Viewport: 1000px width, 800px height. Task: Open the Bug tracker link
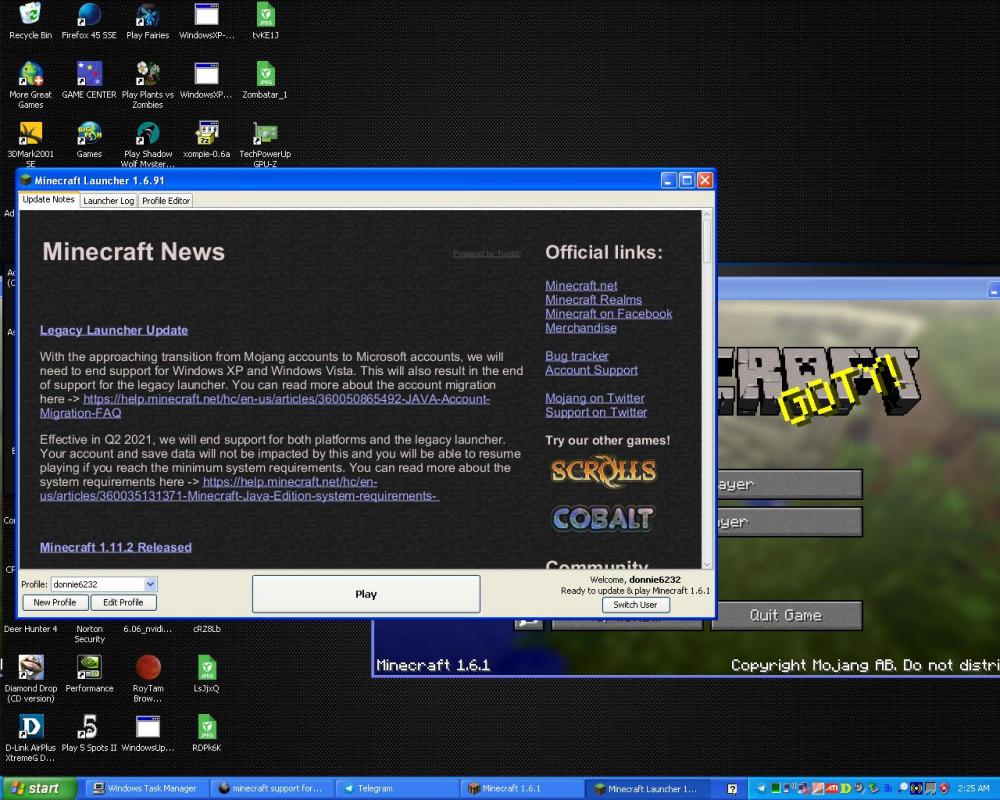[x=577, y=355]
